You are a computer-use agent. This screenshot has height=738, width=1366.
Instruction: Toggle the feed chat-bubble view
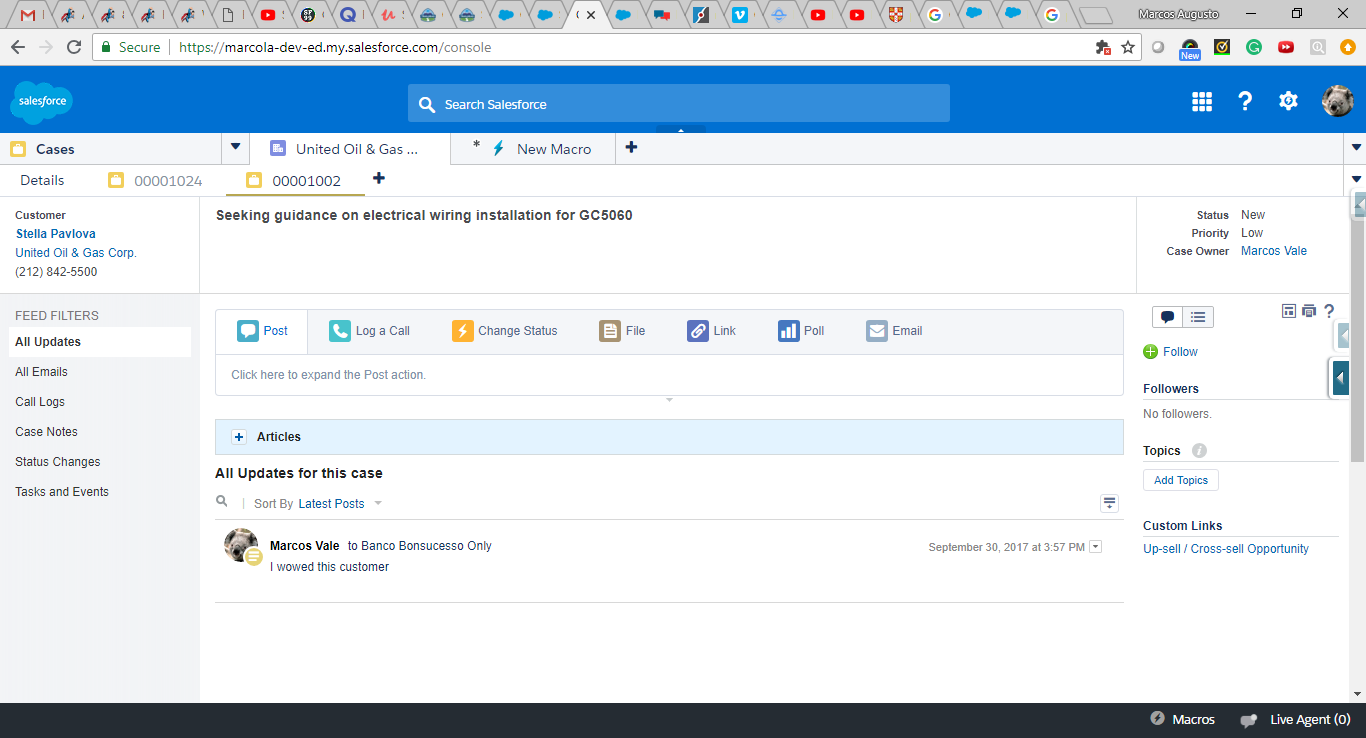[1167, 316]
